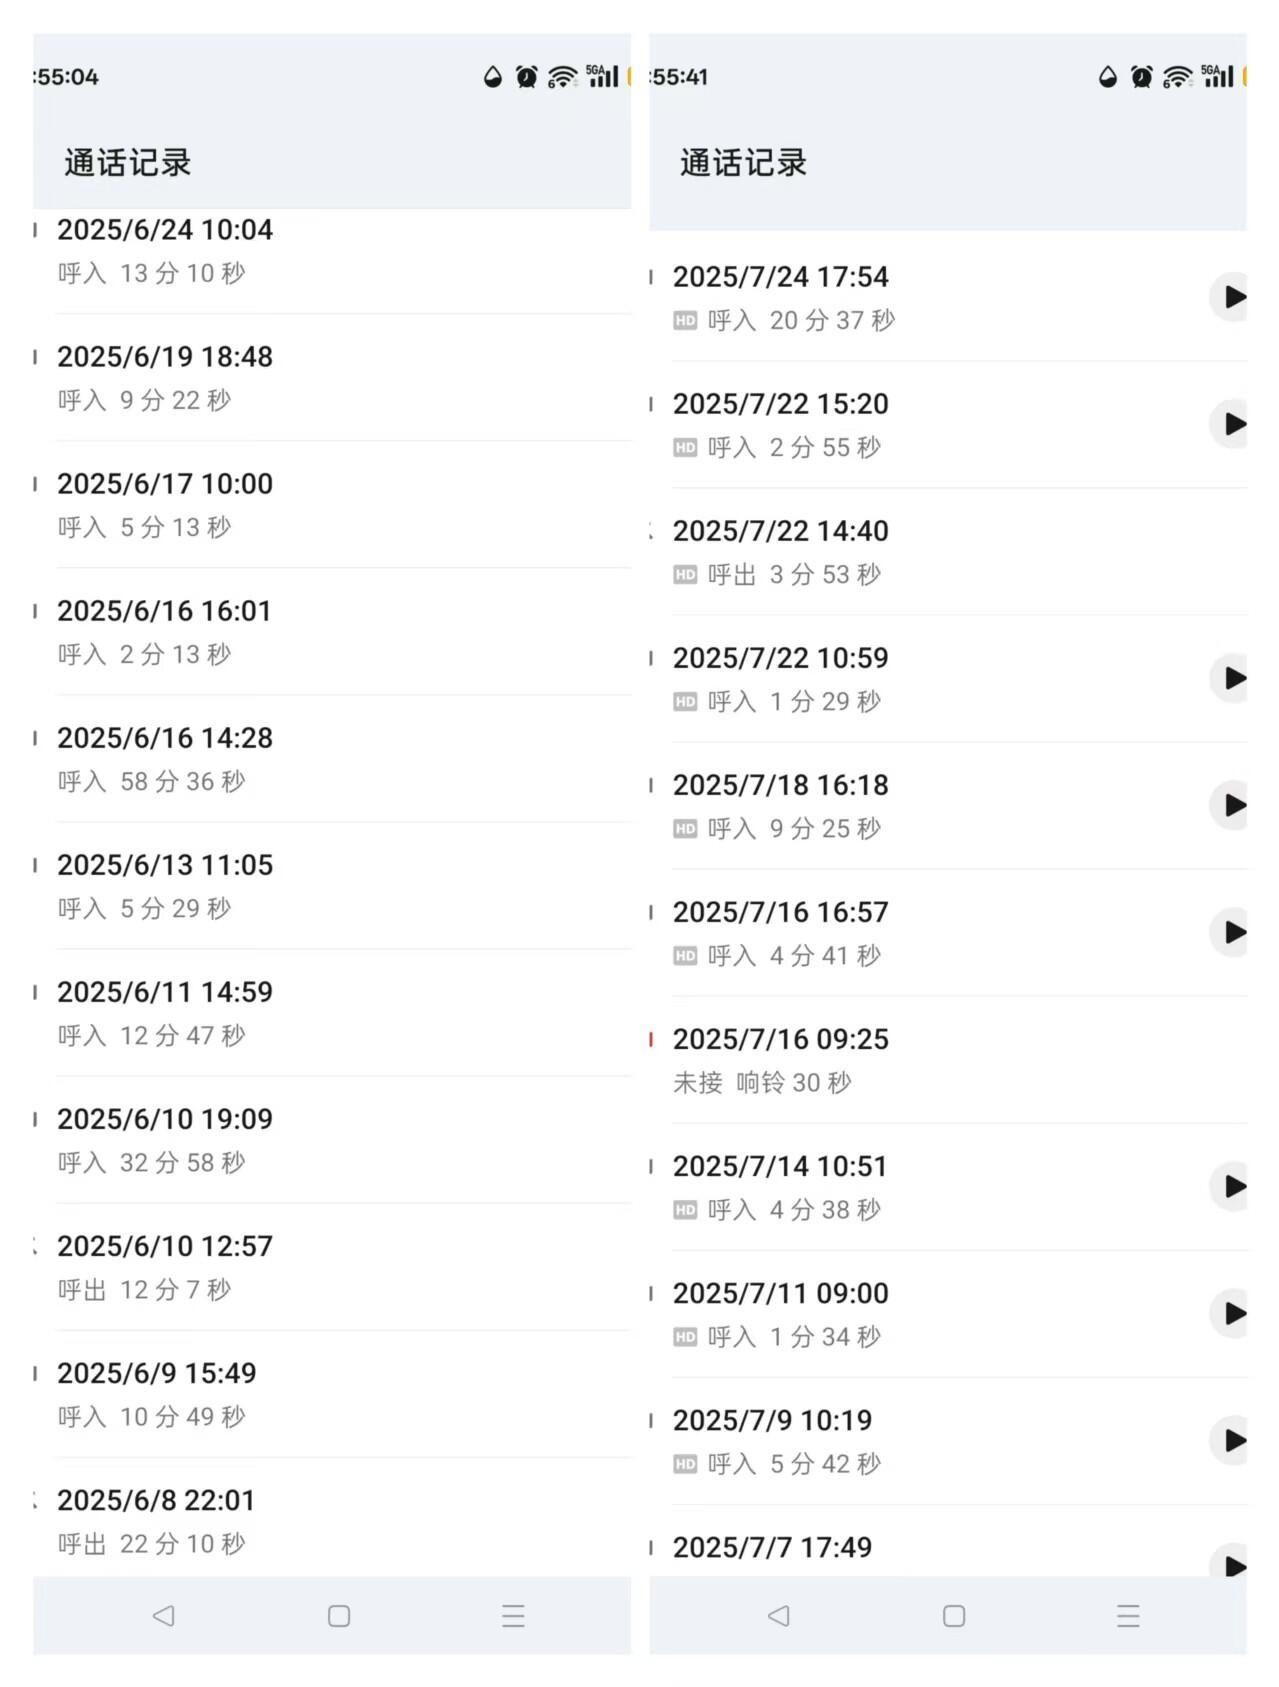This screenshot has width=1279, height=1687.
Task: Play recording of 2025/7/22 10:59 call
Action: point(1232,678)
